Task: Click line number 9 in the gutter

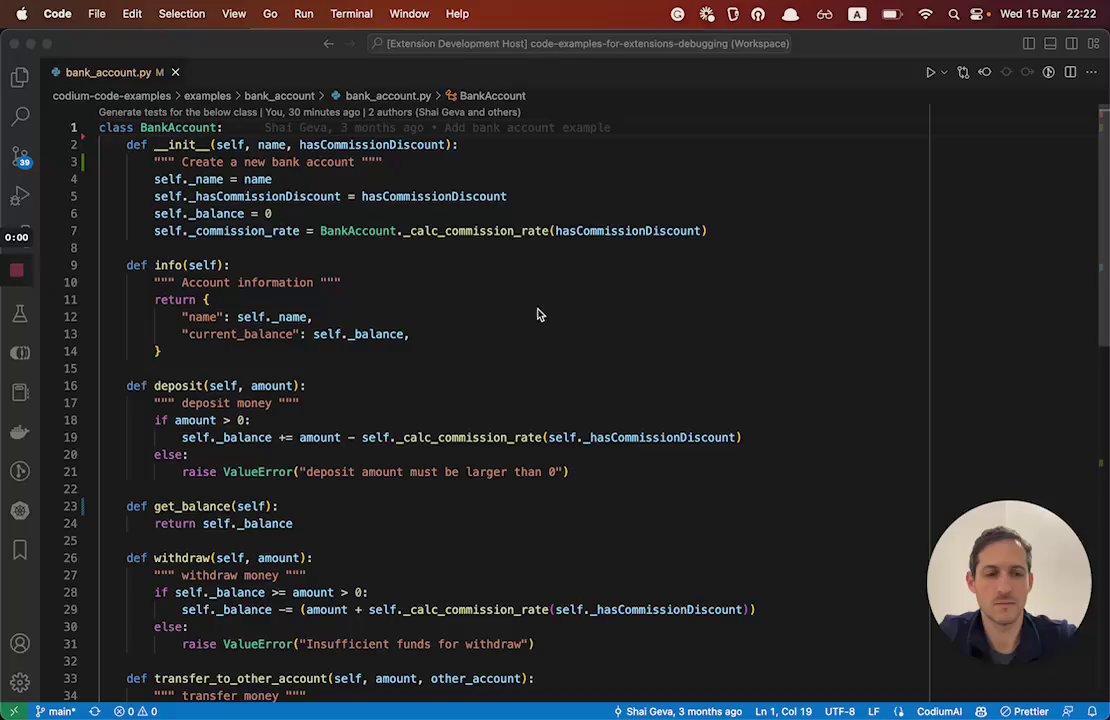Action: [74, 265]
